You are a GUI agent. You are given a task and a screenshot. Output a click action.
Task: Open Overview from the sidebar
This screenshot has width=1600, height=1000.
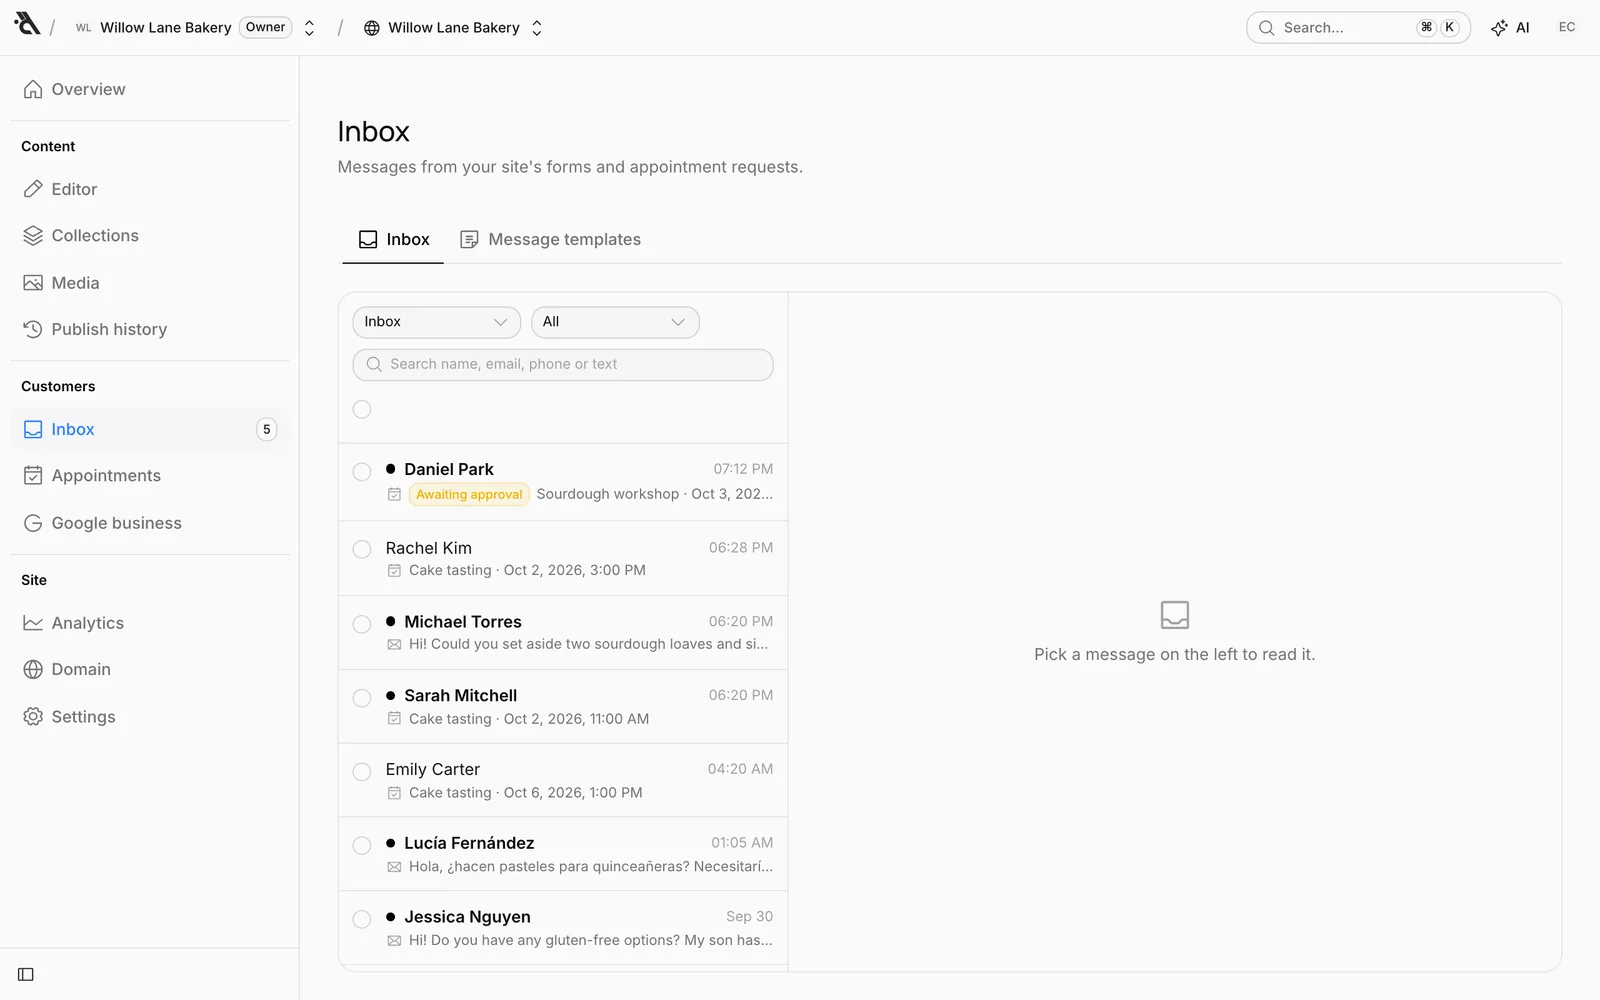(150, 89)
